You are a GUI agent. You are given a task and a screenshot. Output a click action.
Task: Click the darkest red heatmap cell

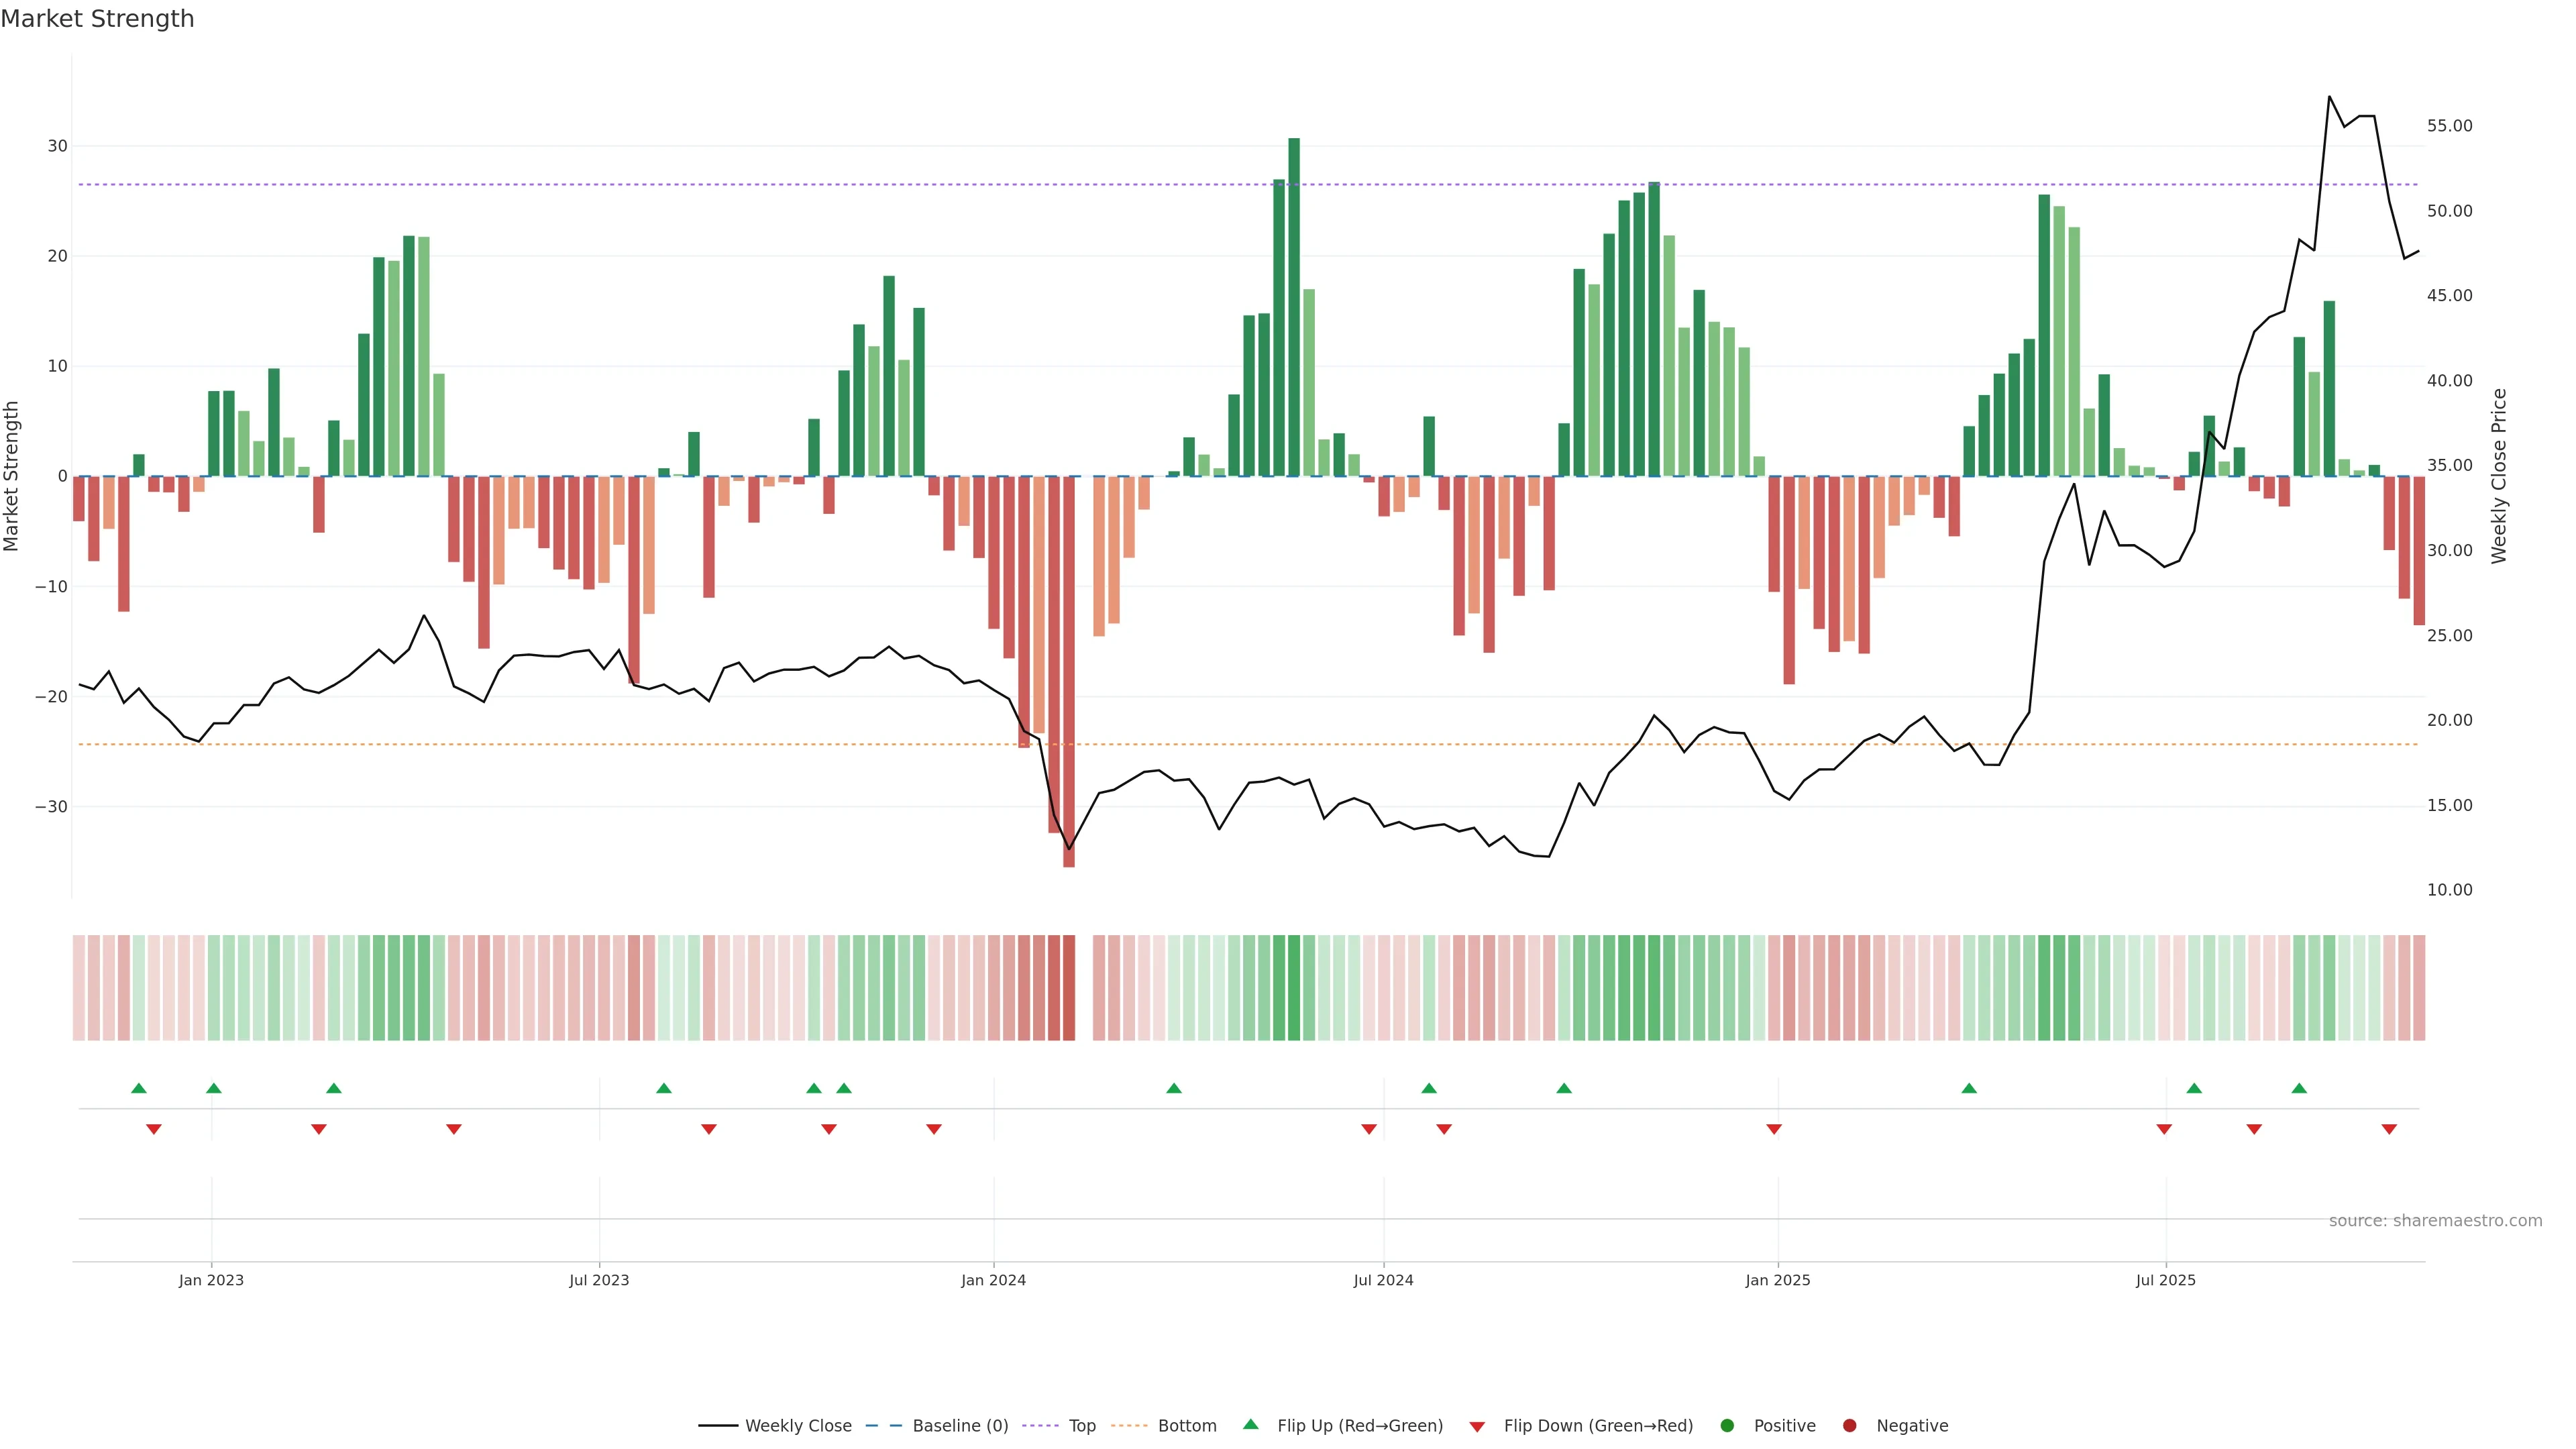(x=1069, y=988)
